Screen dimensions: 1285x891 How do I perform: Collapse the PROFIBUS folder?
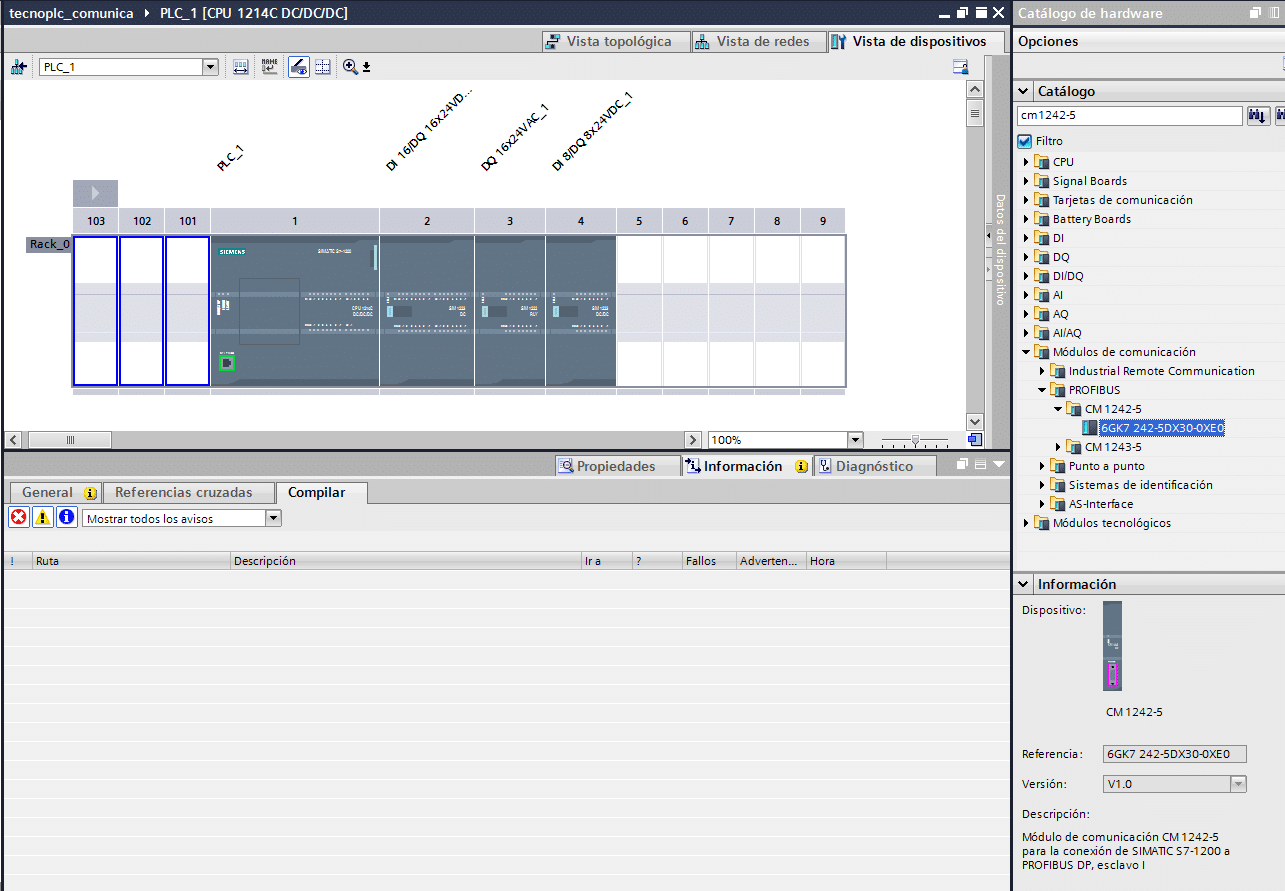click(x=1042, y=390)
